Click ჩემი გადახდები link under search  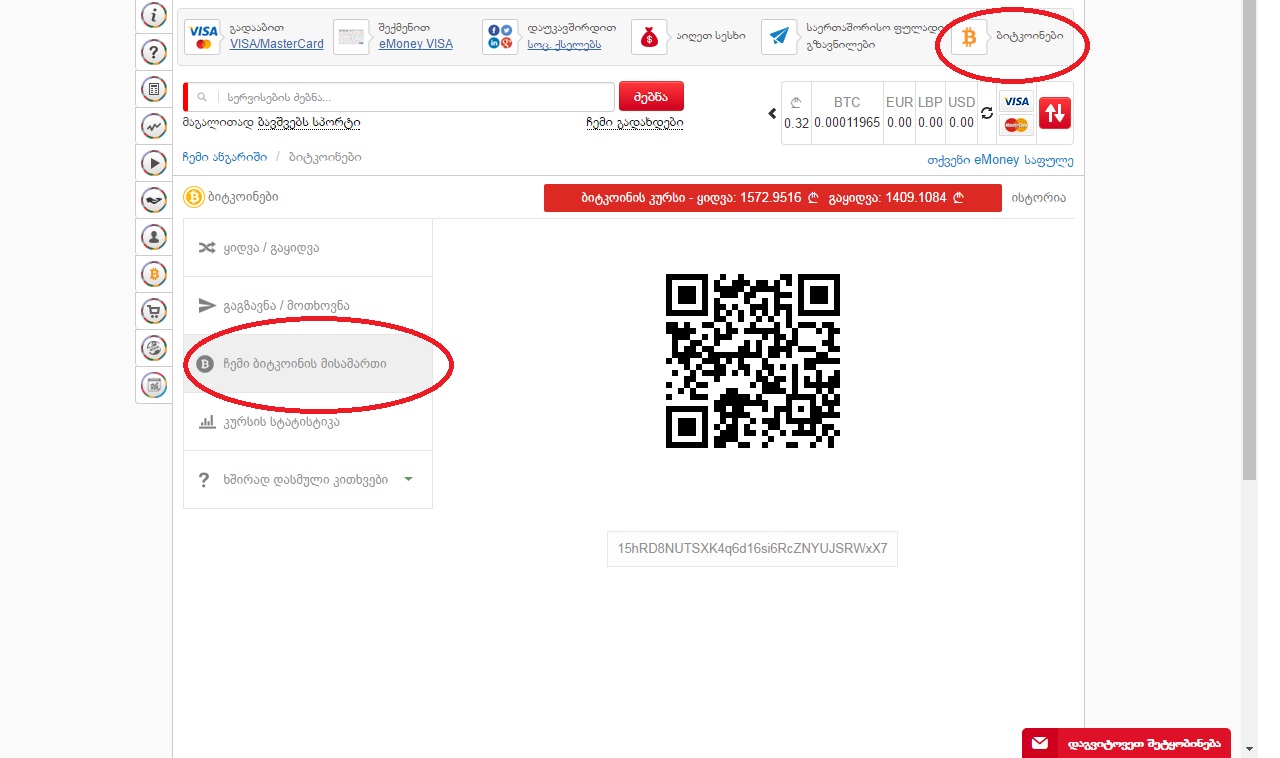(635, 122)
